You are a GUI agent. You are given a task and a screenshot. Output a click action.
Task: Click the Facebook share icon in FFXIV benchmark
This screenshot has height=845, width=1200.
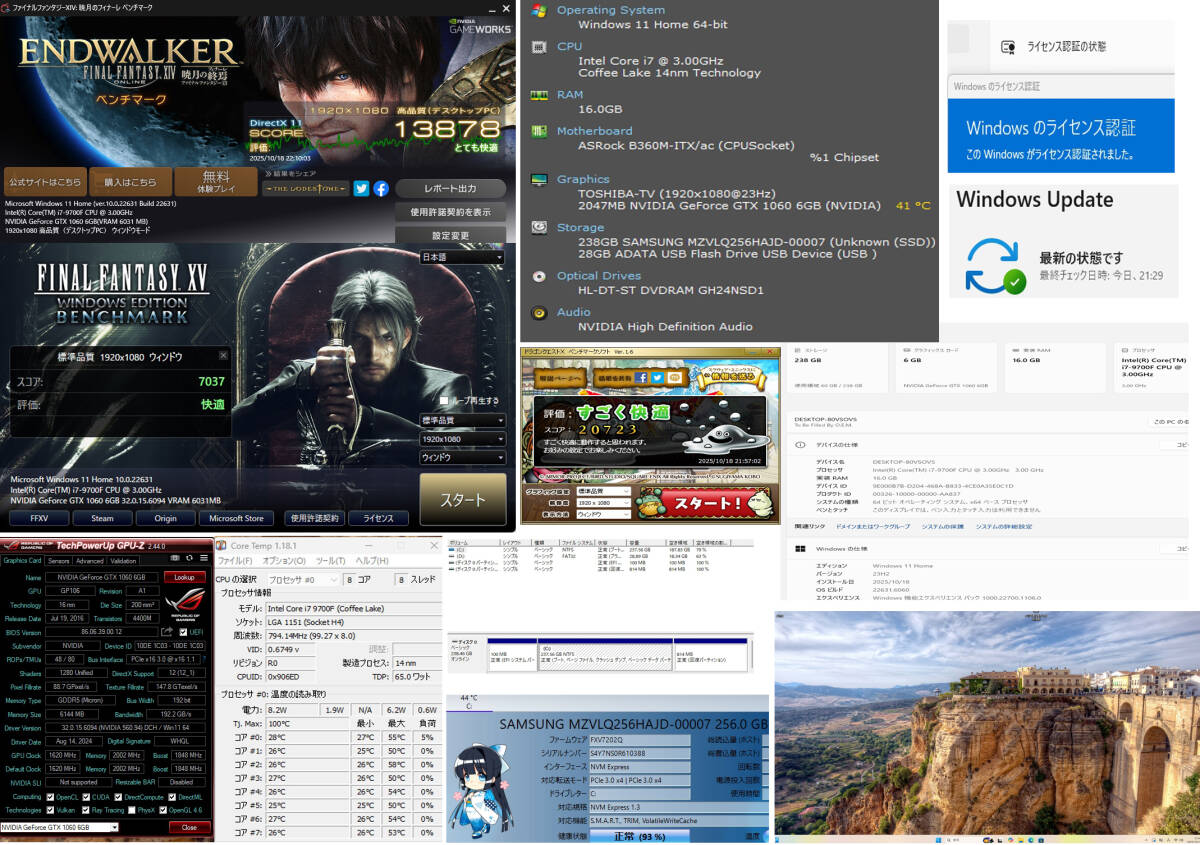[381, 188]
